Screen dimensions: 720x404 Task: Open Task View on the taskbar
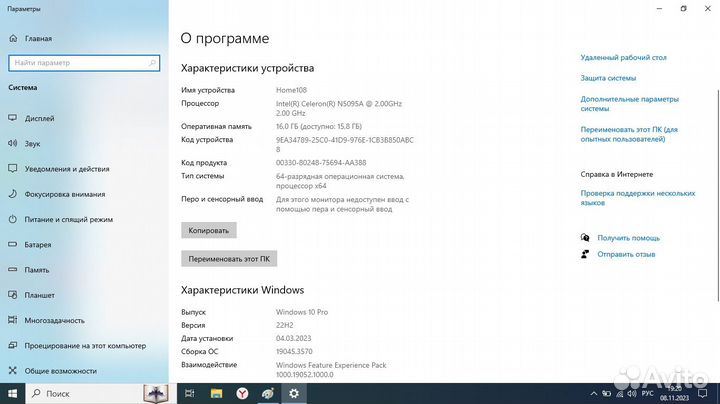click(x=189, y=393)
